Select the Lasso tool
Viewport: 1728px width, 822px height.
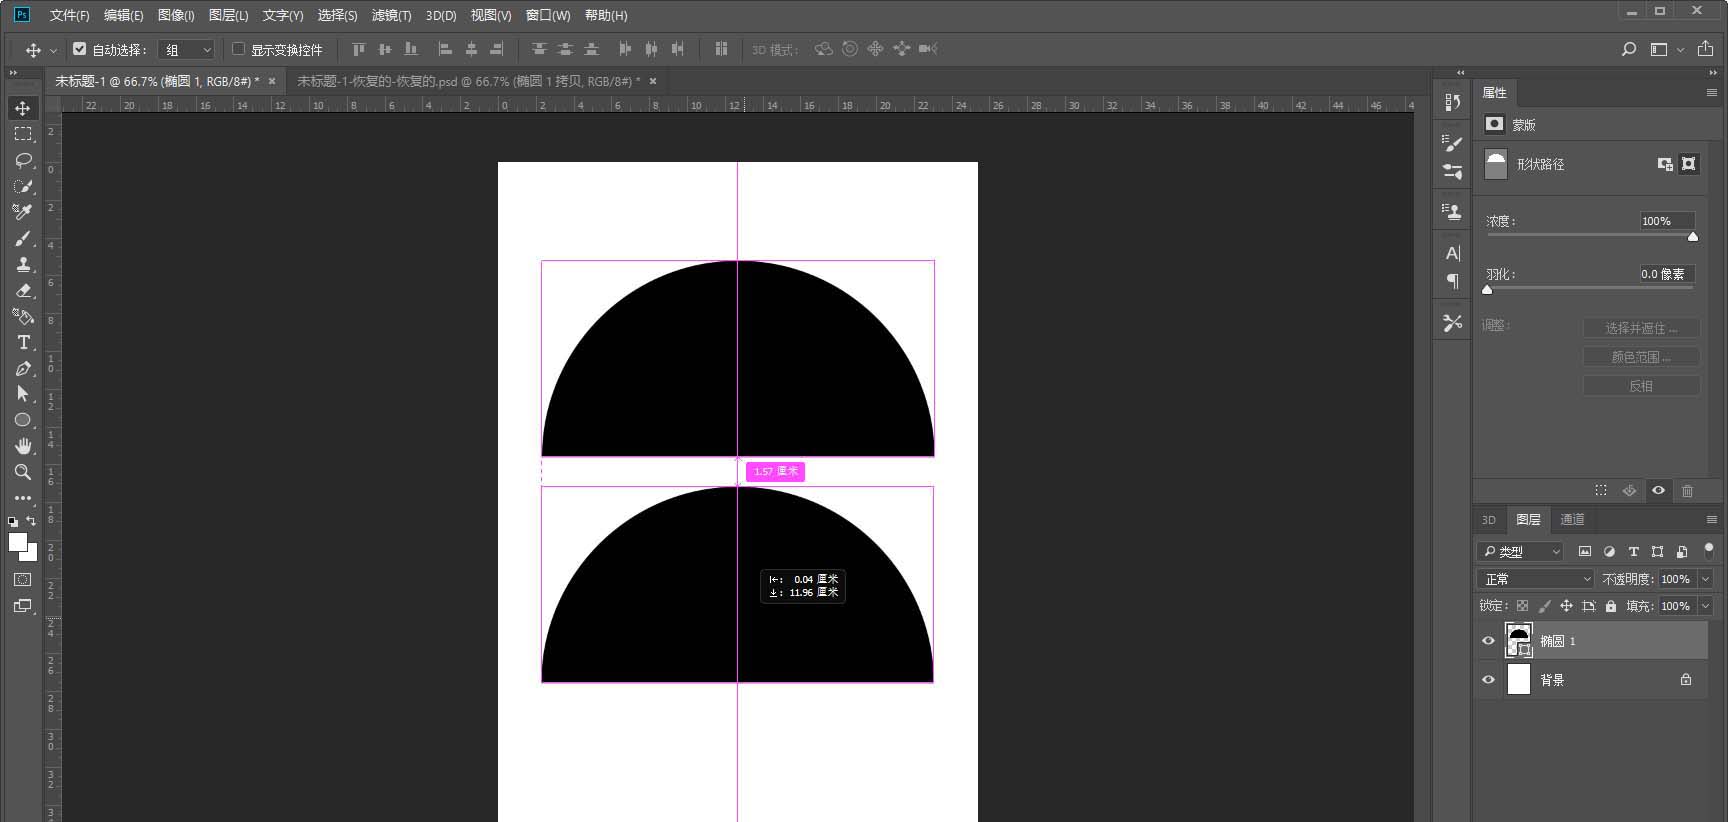(22, 160)
